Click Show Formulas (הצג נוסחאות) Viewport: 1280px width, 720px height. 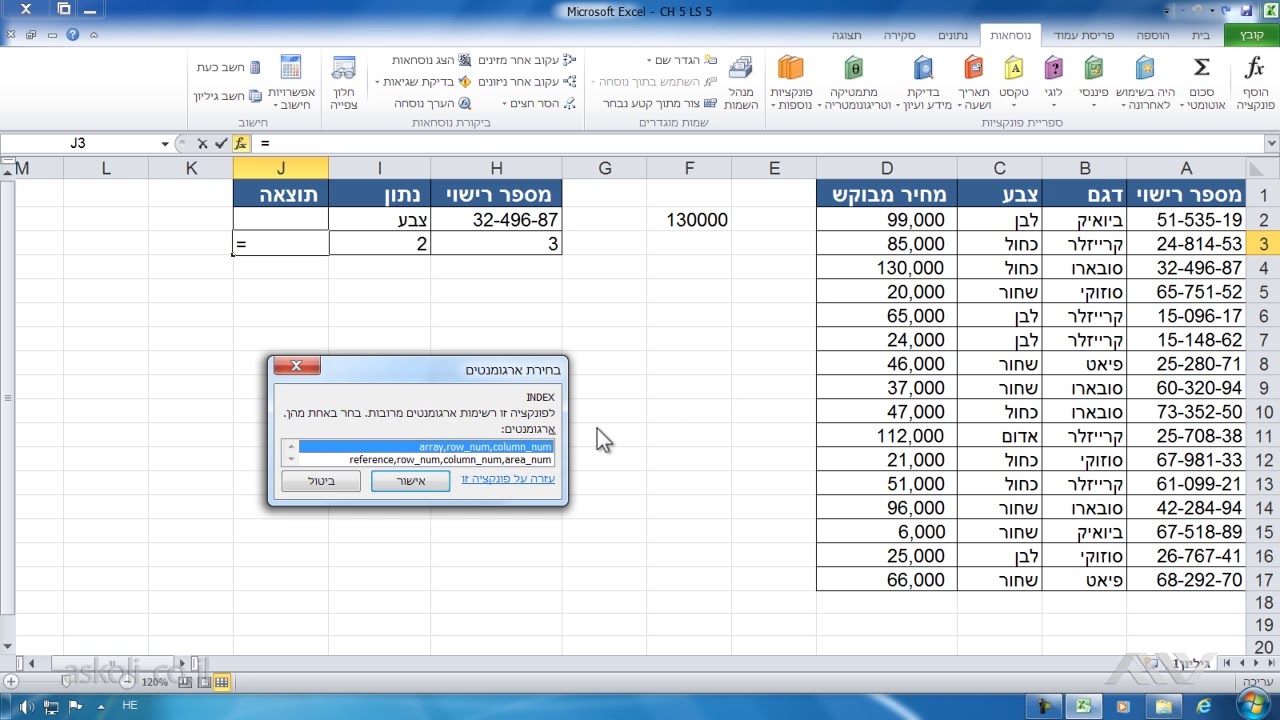click(x=432, y=60)
